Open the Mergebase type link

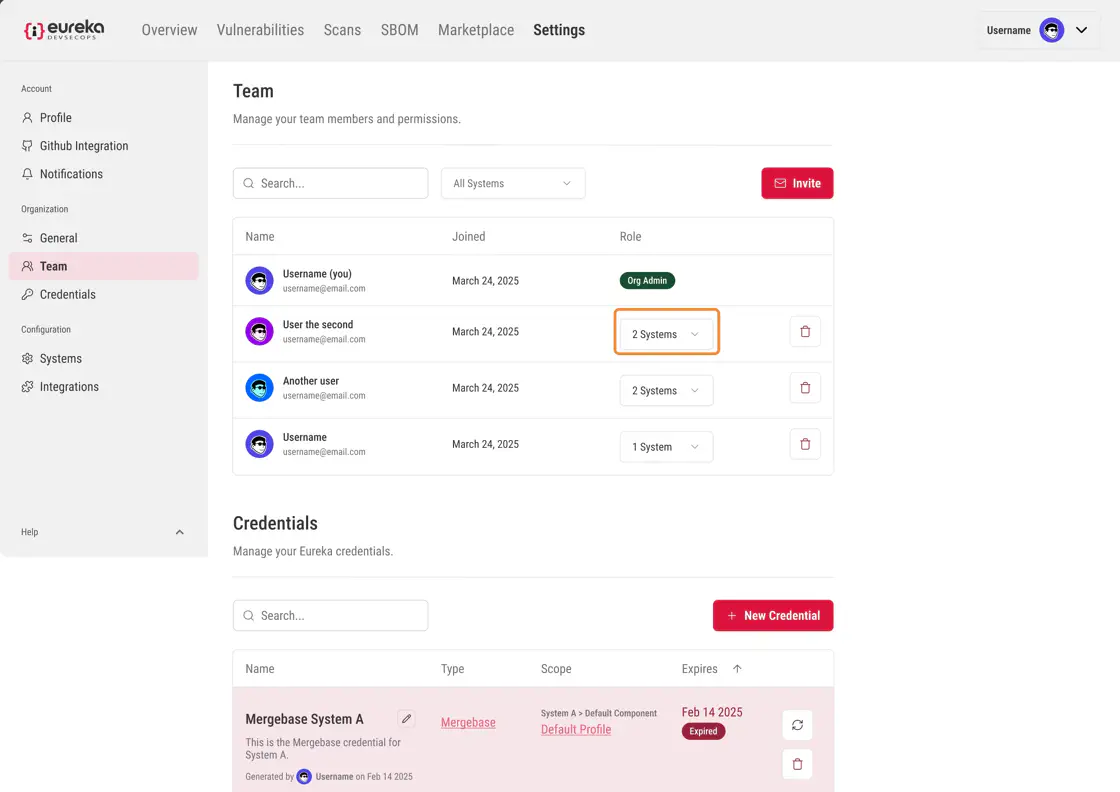click(468, 723)
